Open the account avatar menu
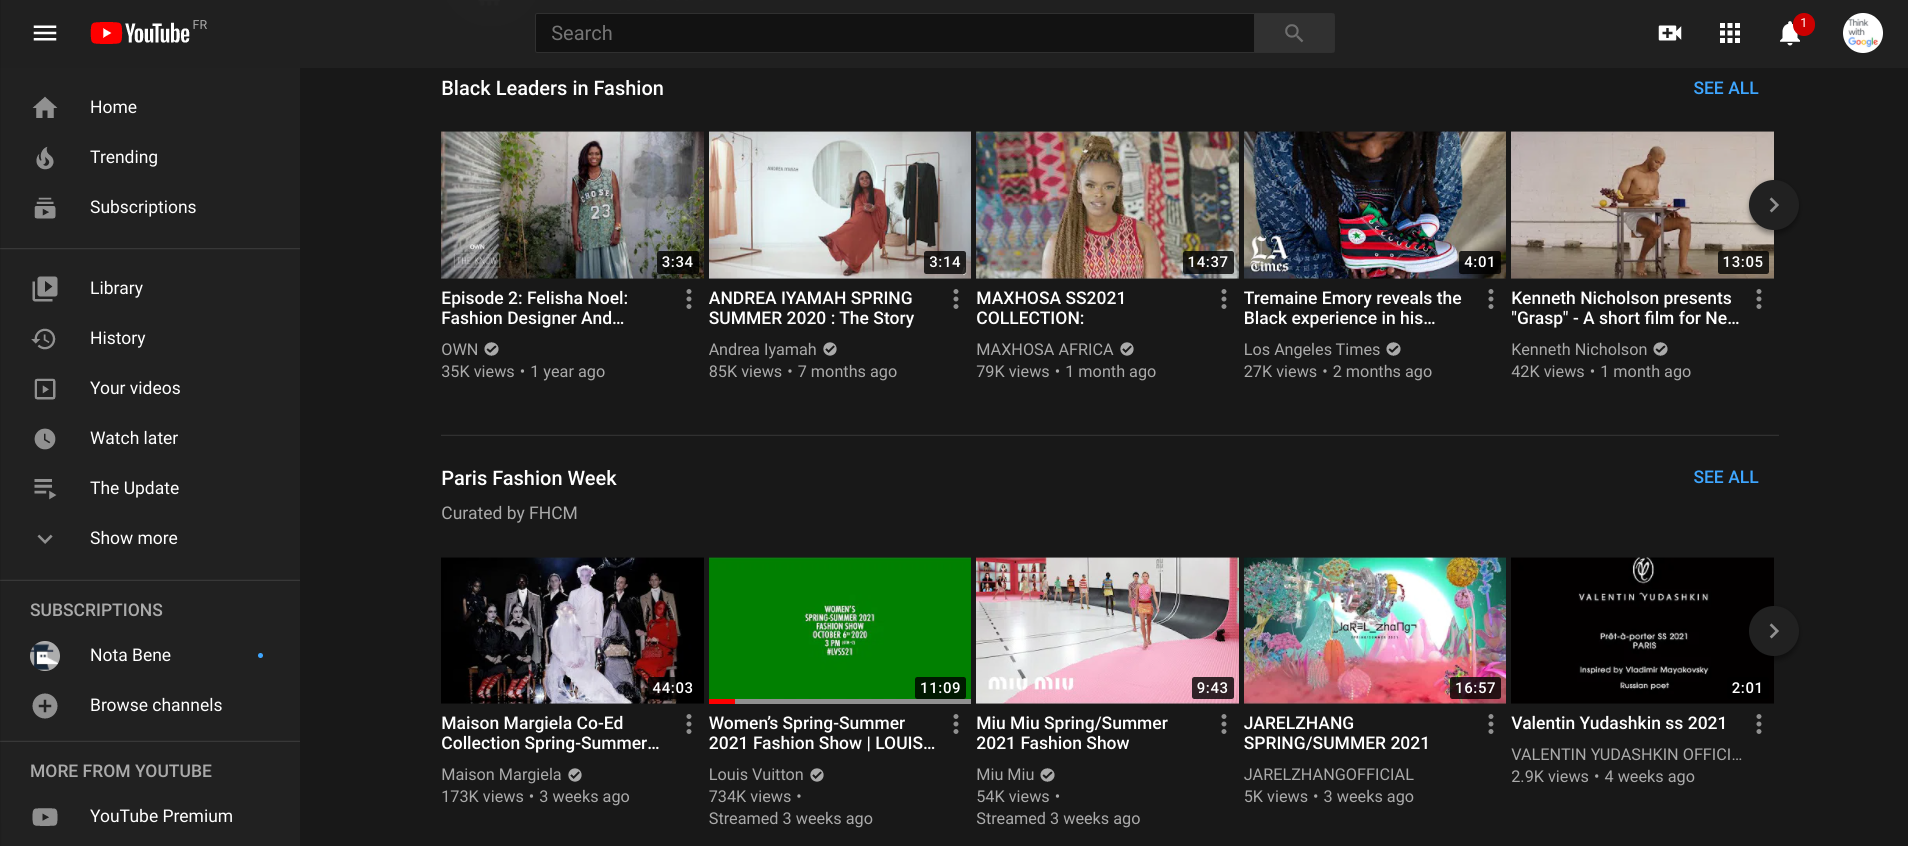 (1862, 33)
